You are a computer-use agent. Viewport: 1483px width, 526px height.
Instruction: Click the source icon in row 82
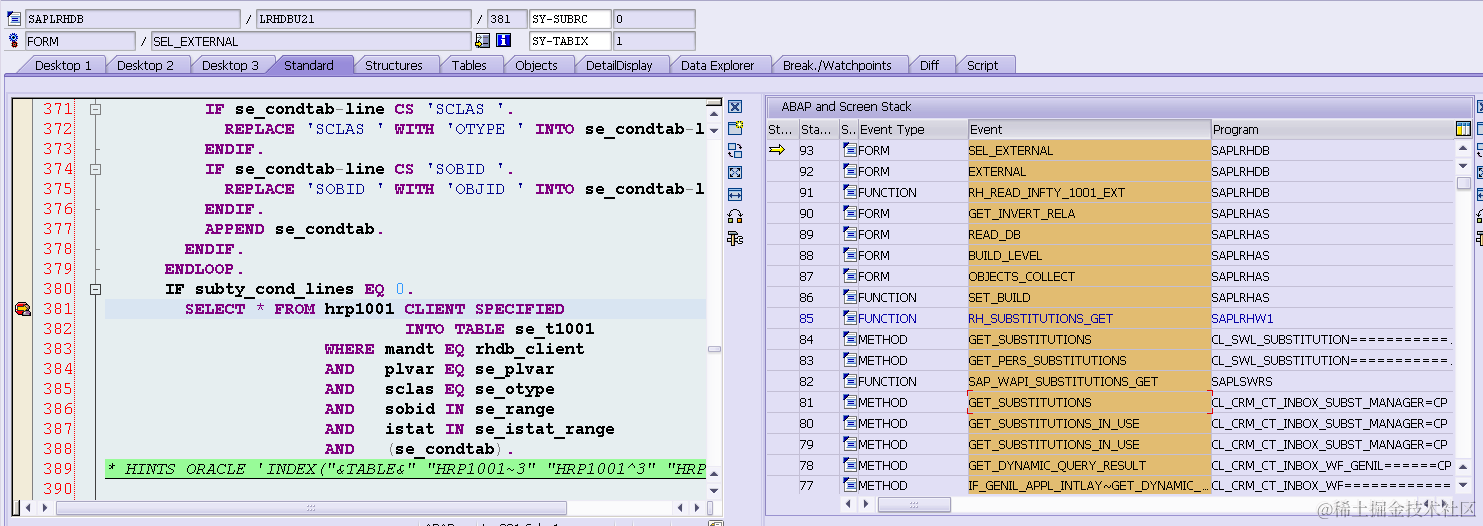[850, 381]
